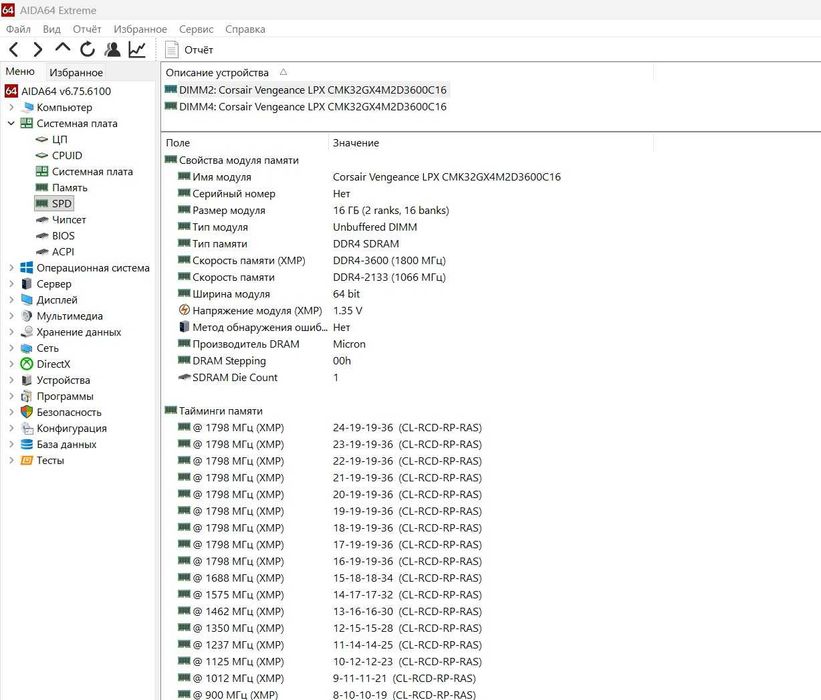
Task: Select the Производитель DRAM row
Action: click(x=272, y=344)
